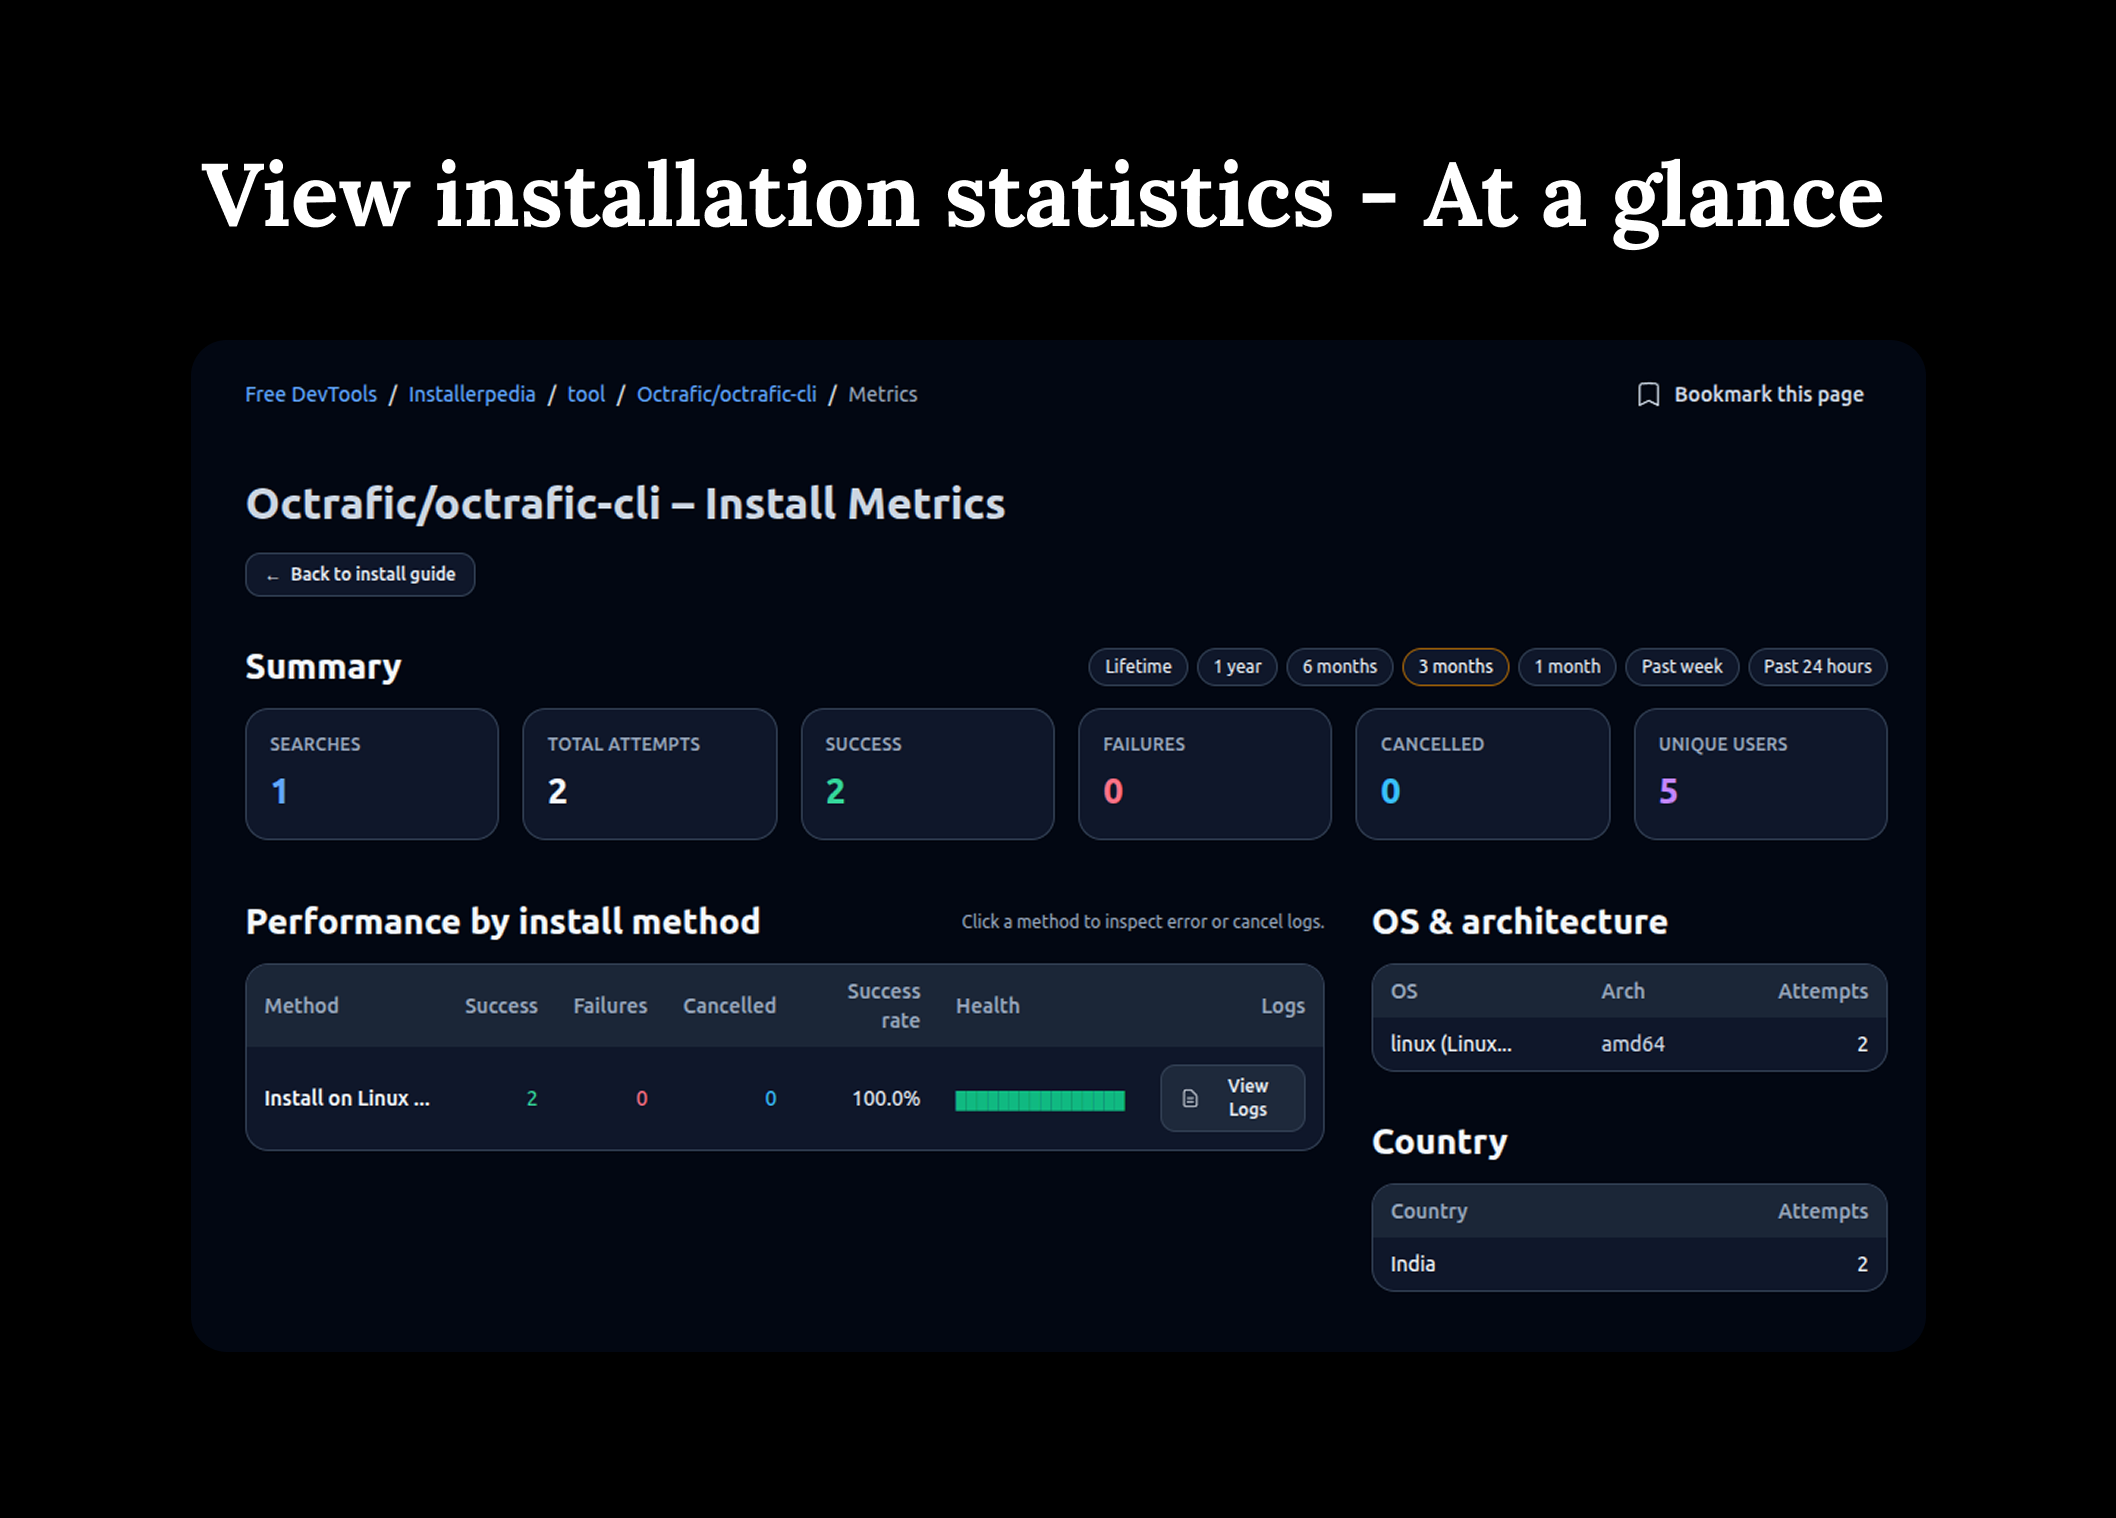Click the linux (Linux... OS cell

[x=1451, y=1044]
